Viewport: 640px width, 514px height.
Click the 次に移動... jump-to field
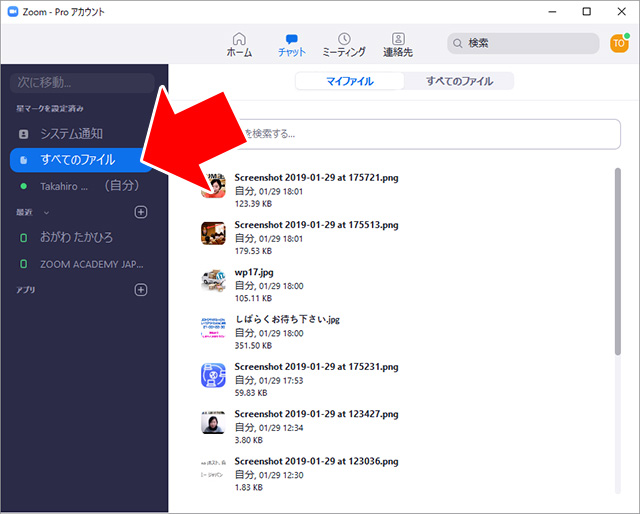click(x=80, y=81)
